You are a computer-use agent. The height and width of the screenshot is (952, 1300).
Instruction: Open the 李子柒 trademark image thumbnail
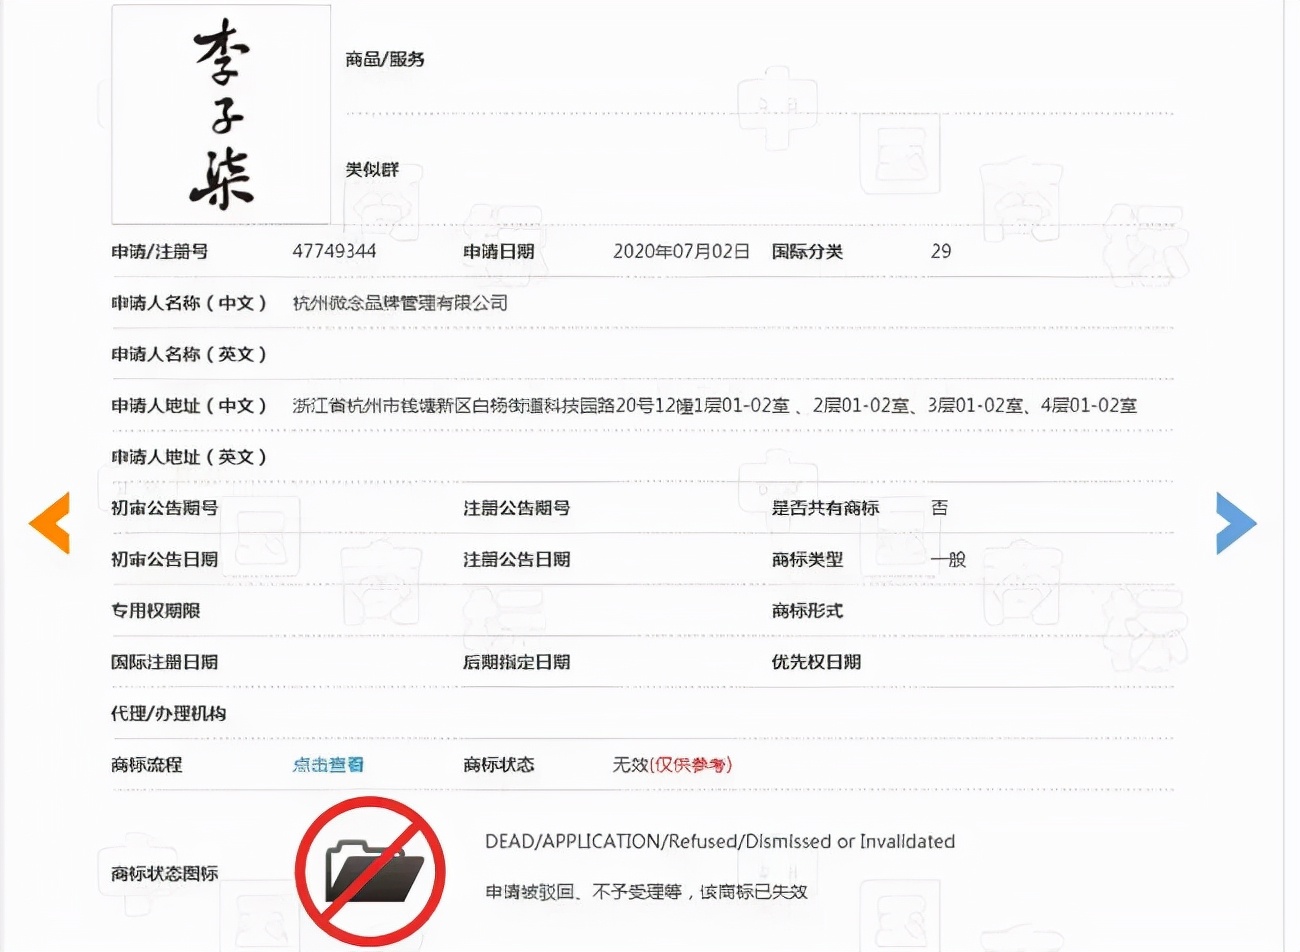click(x=221, y=114)
